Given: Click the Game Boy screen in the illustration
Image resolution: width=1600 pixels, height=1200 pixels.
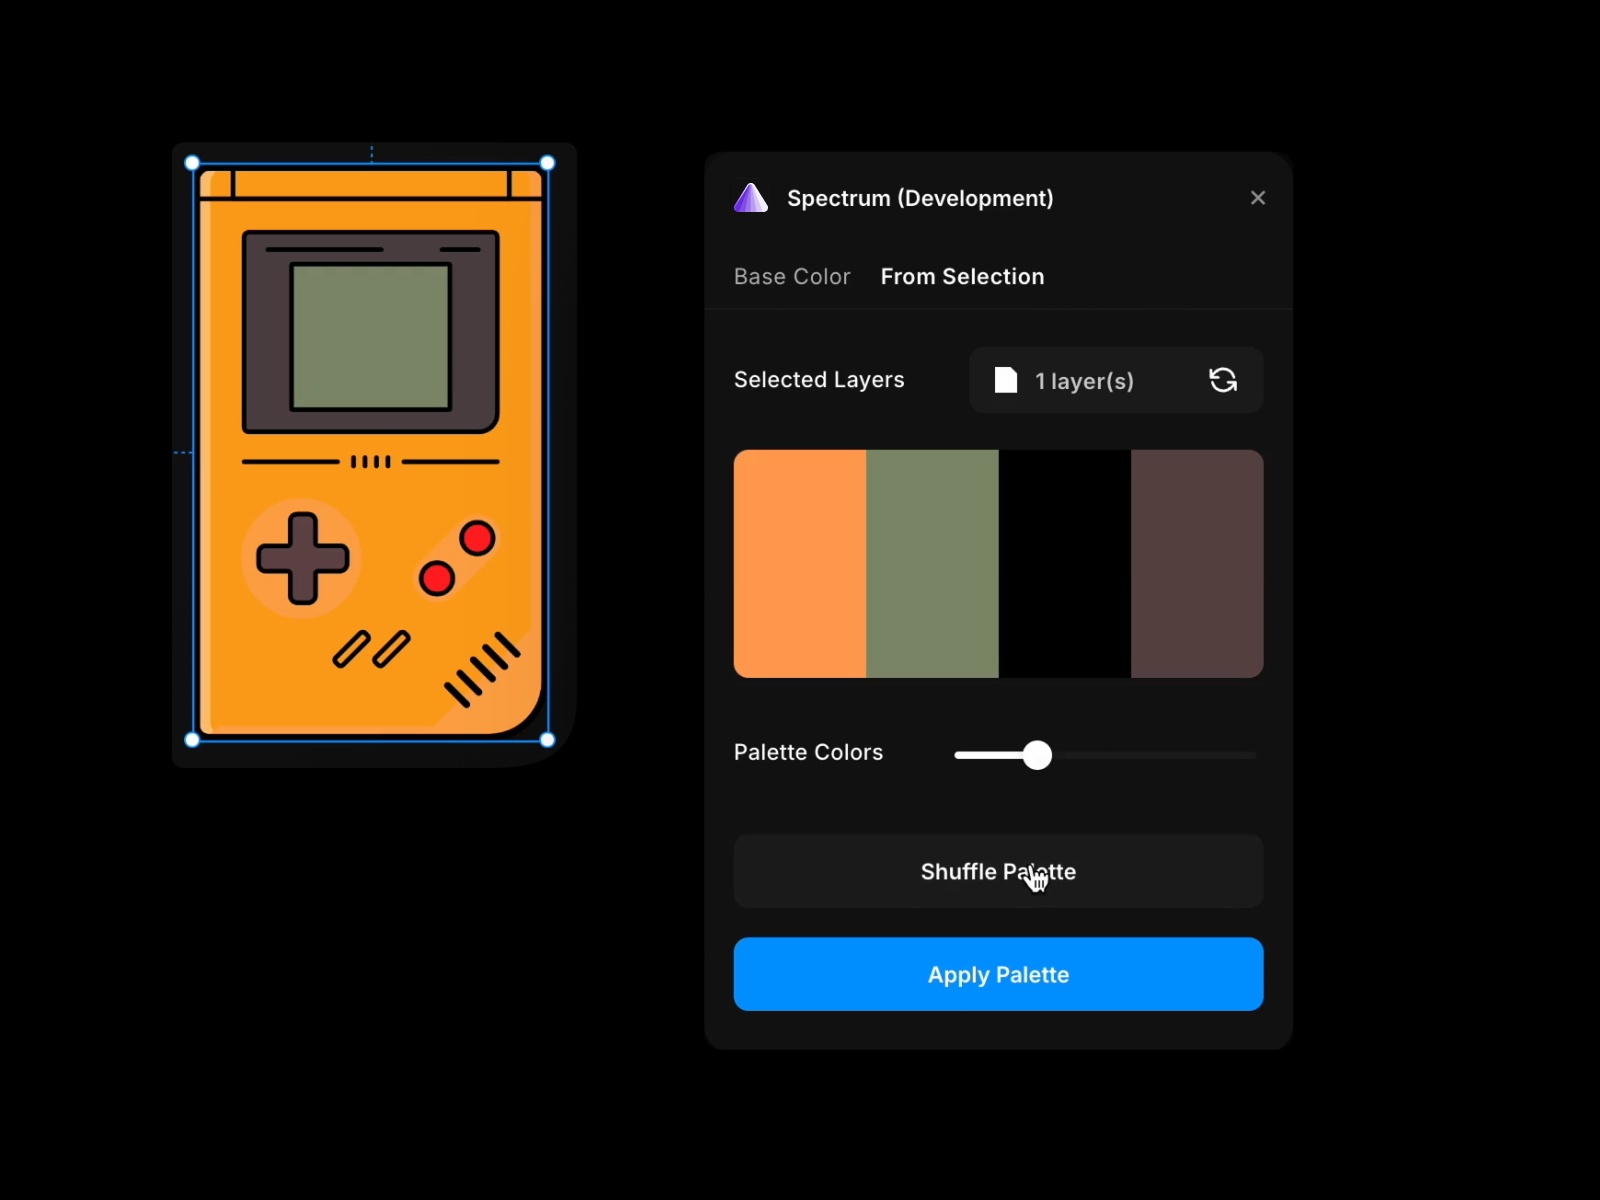Looking at the screenshot, I should click(x=371, y=335).
